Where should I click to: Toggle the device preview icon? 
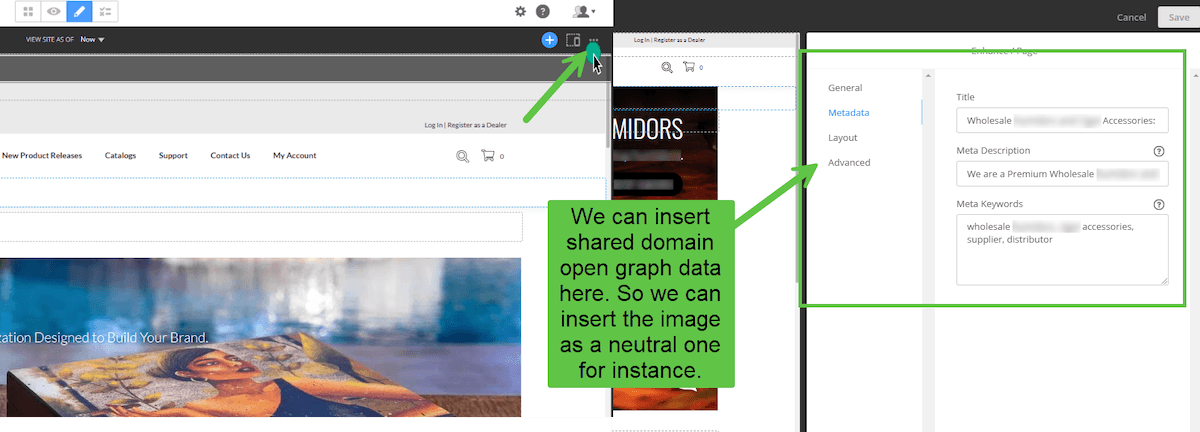pos(573,40)
